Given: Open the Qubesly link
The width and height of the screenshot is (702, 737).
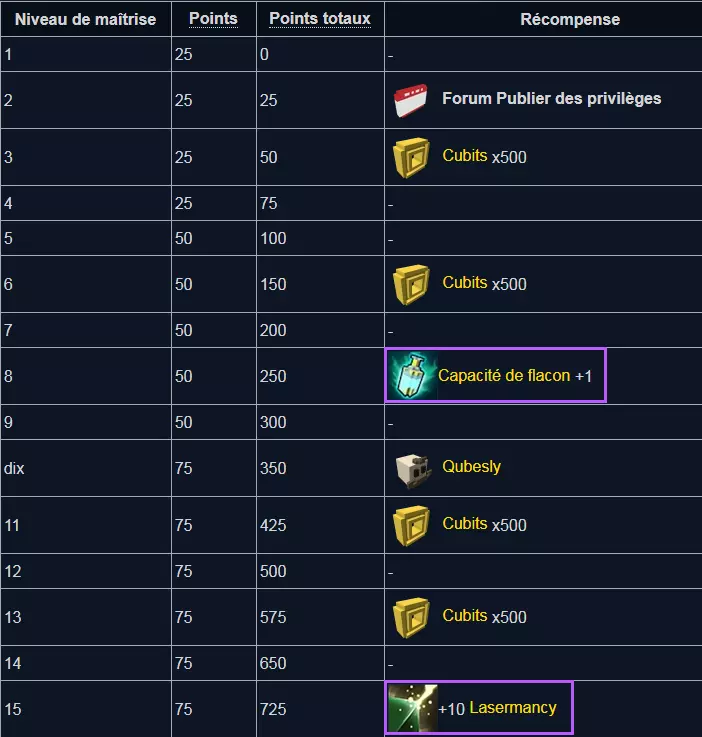Looking at the screenshot, I should 471,467.
